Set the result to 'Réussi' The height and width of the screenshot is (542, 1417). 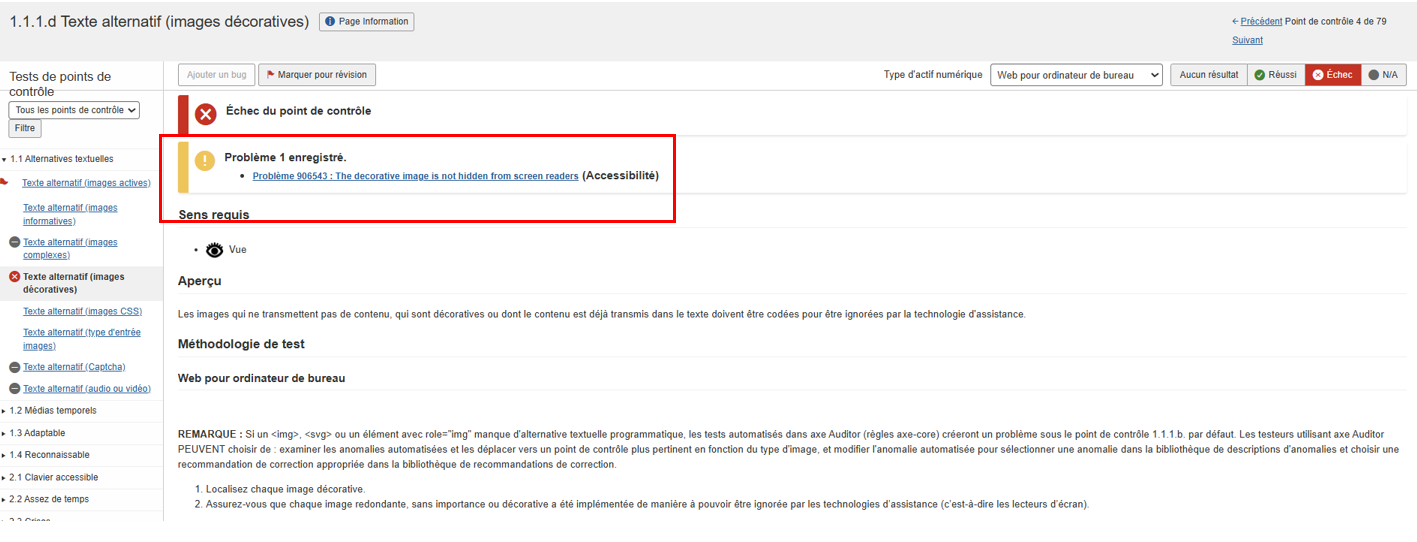tap(1275, 75)
